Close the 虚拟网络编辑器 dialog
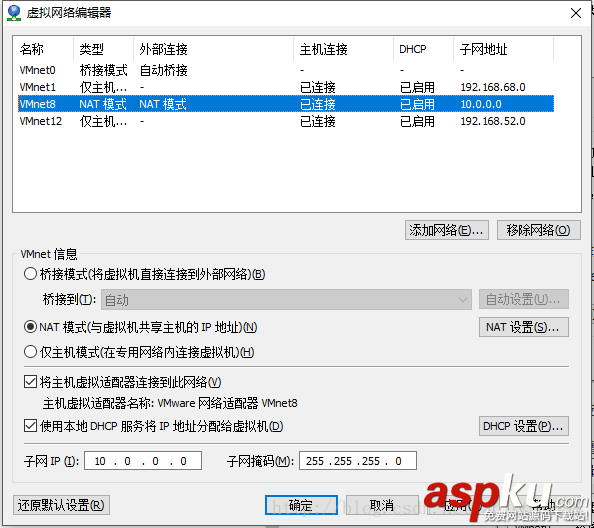594x528 pixels. click(575, 13)
